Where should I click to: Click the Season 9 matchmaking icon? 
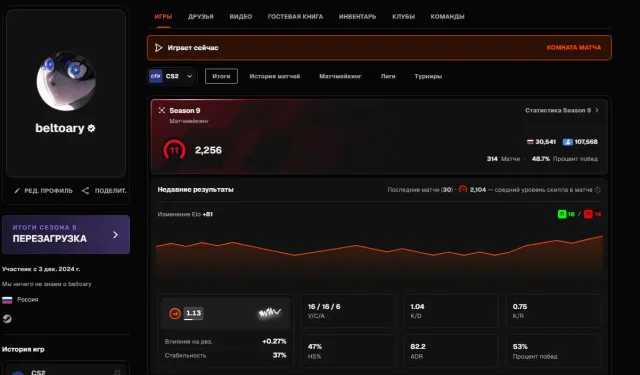pyautogui.click(x=162, y=111)
